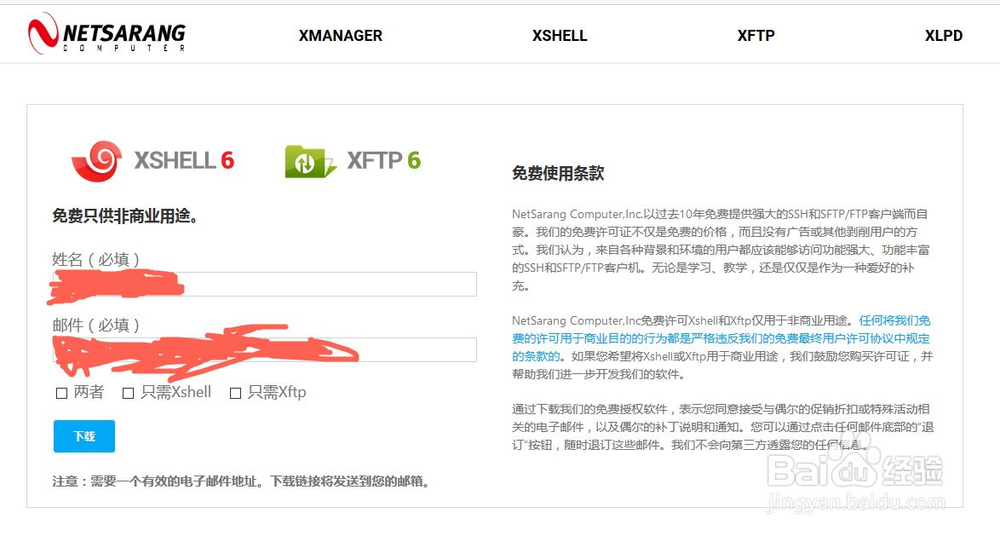Open the XLPD menu
The width and height of the screenshot is (1000, 536).
(x=943, y=36)
